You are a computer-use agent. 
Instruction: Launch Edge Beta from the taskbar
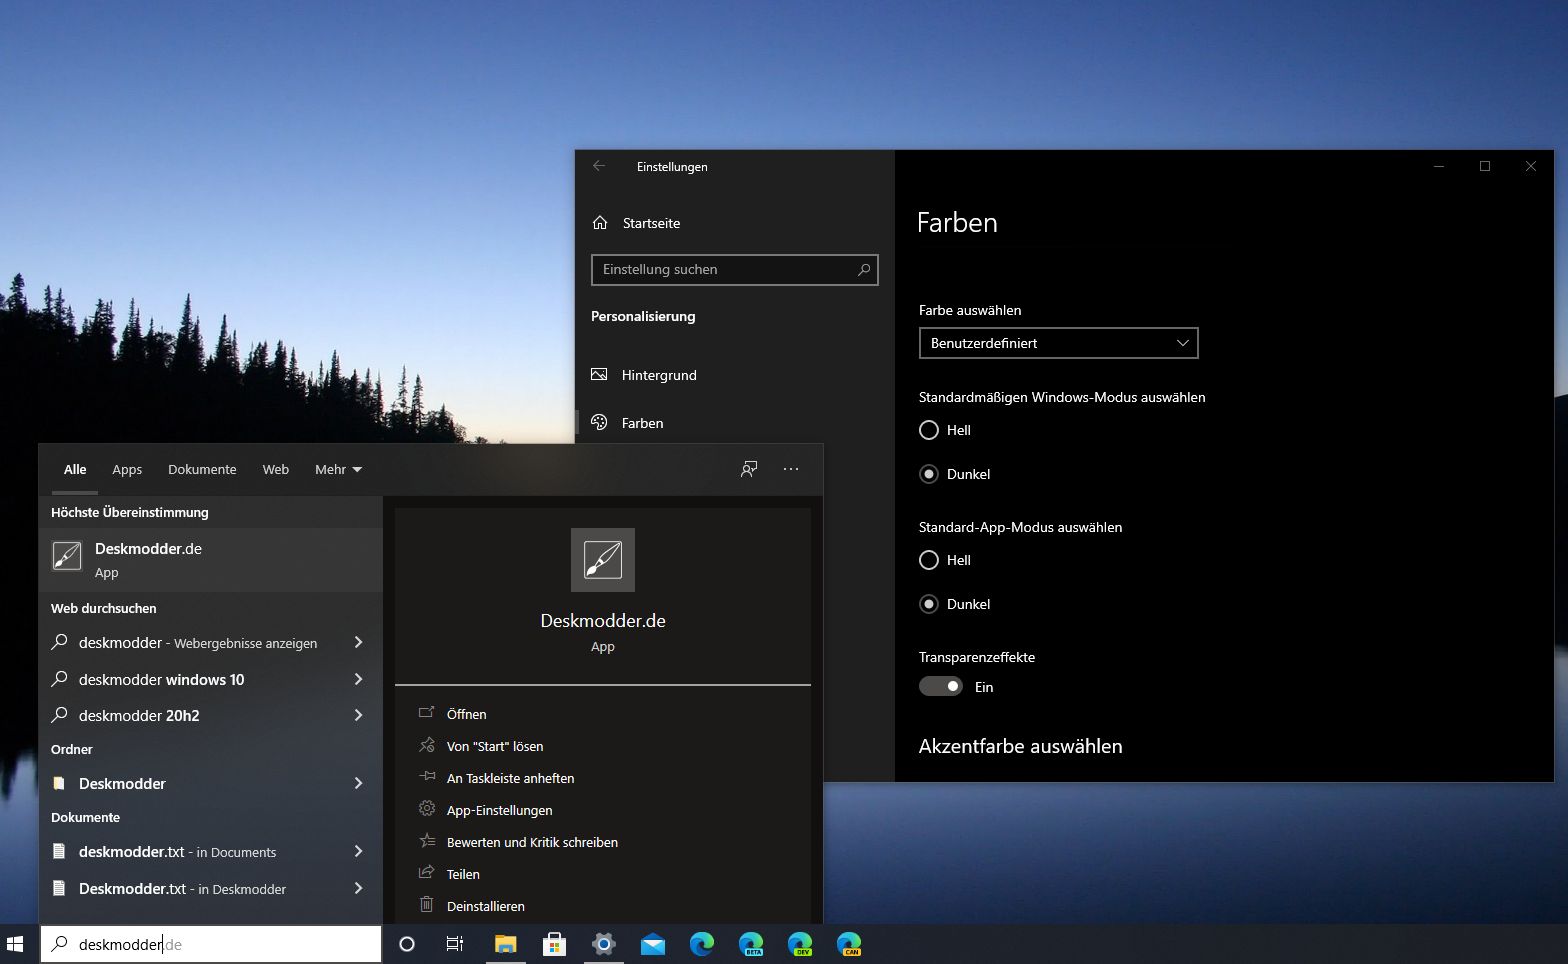pyautogui.click(x=751, y=944)
